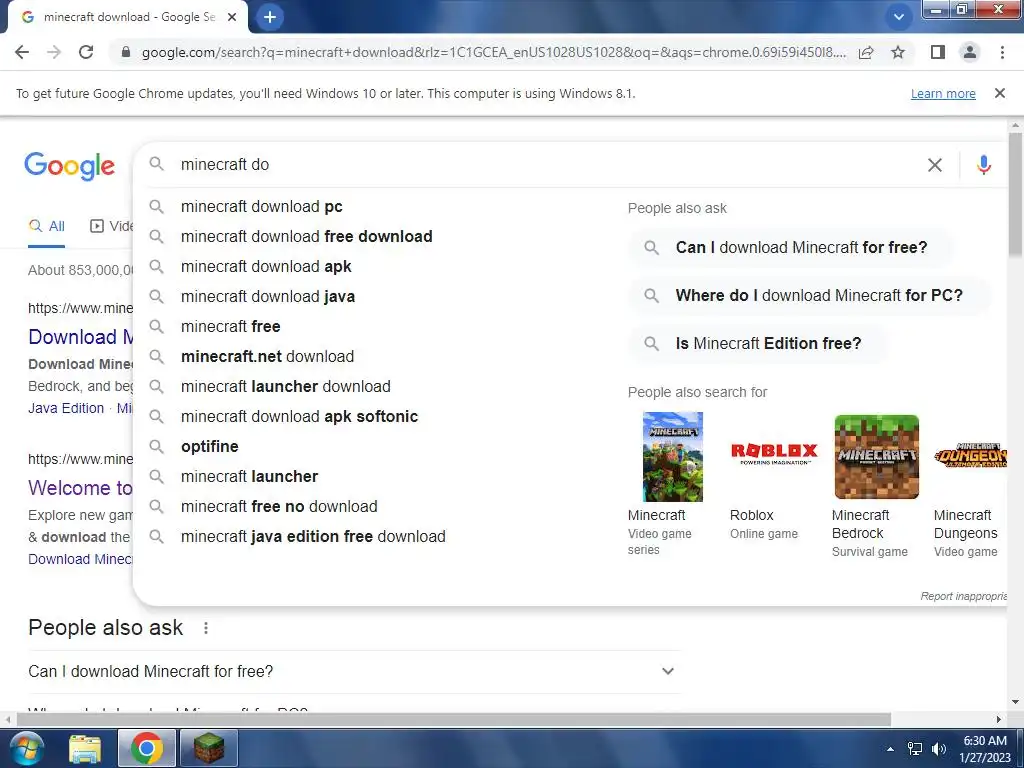Click the share this page icon
The image size is (1024, 768).
coord(866,52)
